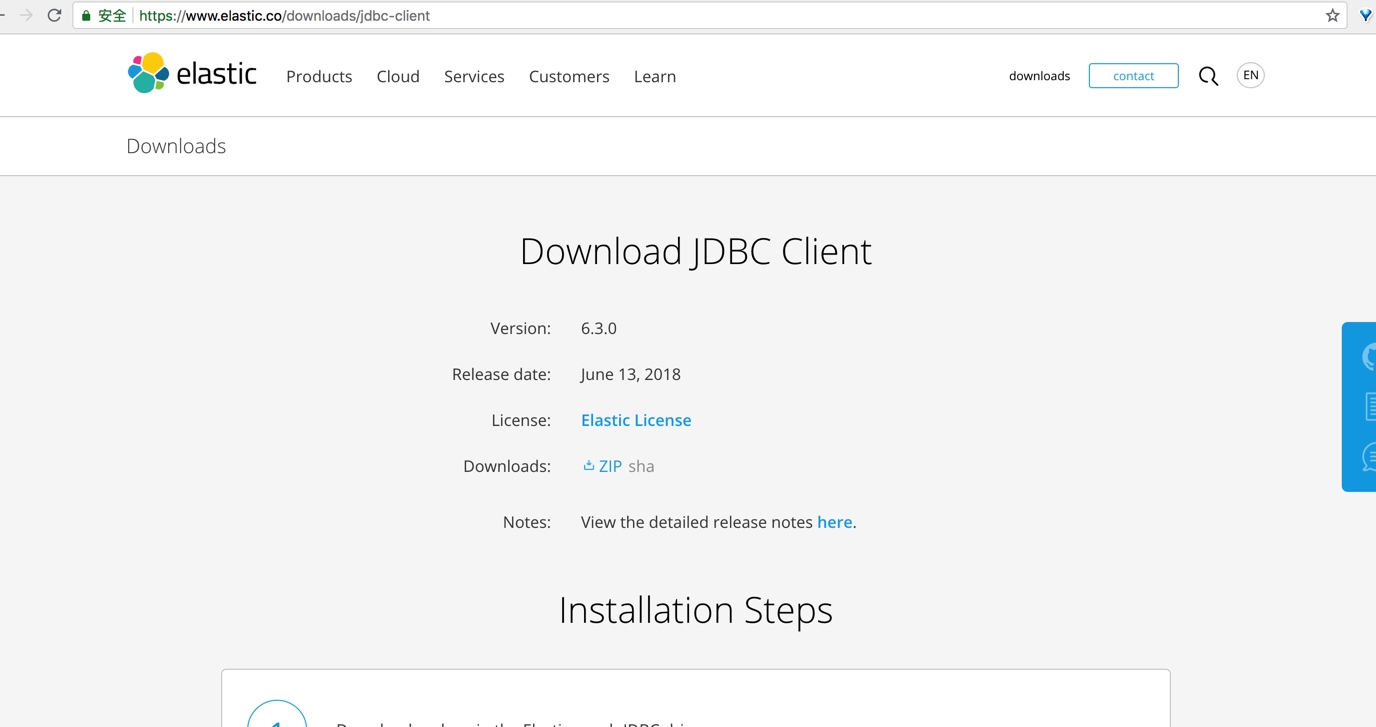Select the Customers menu item

[x=569, y=77]
